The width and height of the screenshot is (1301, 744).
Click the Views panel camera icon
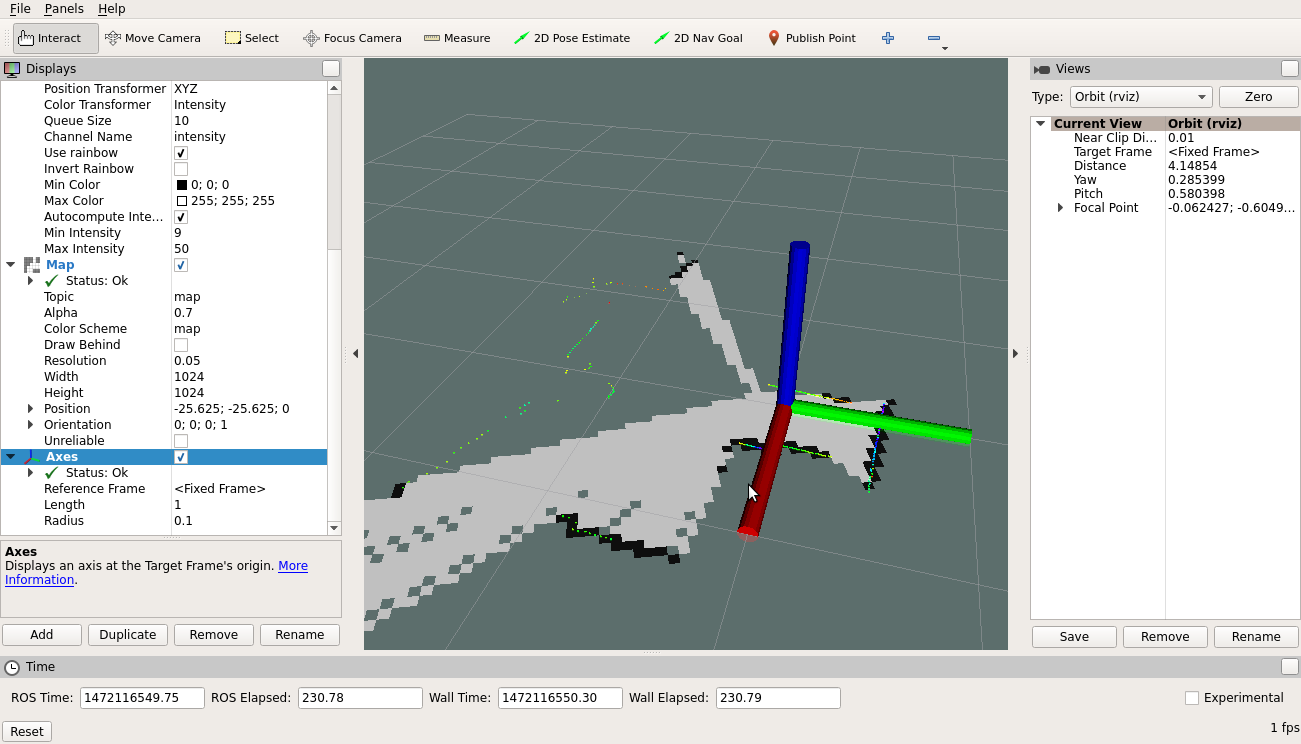coord(1041,69)
